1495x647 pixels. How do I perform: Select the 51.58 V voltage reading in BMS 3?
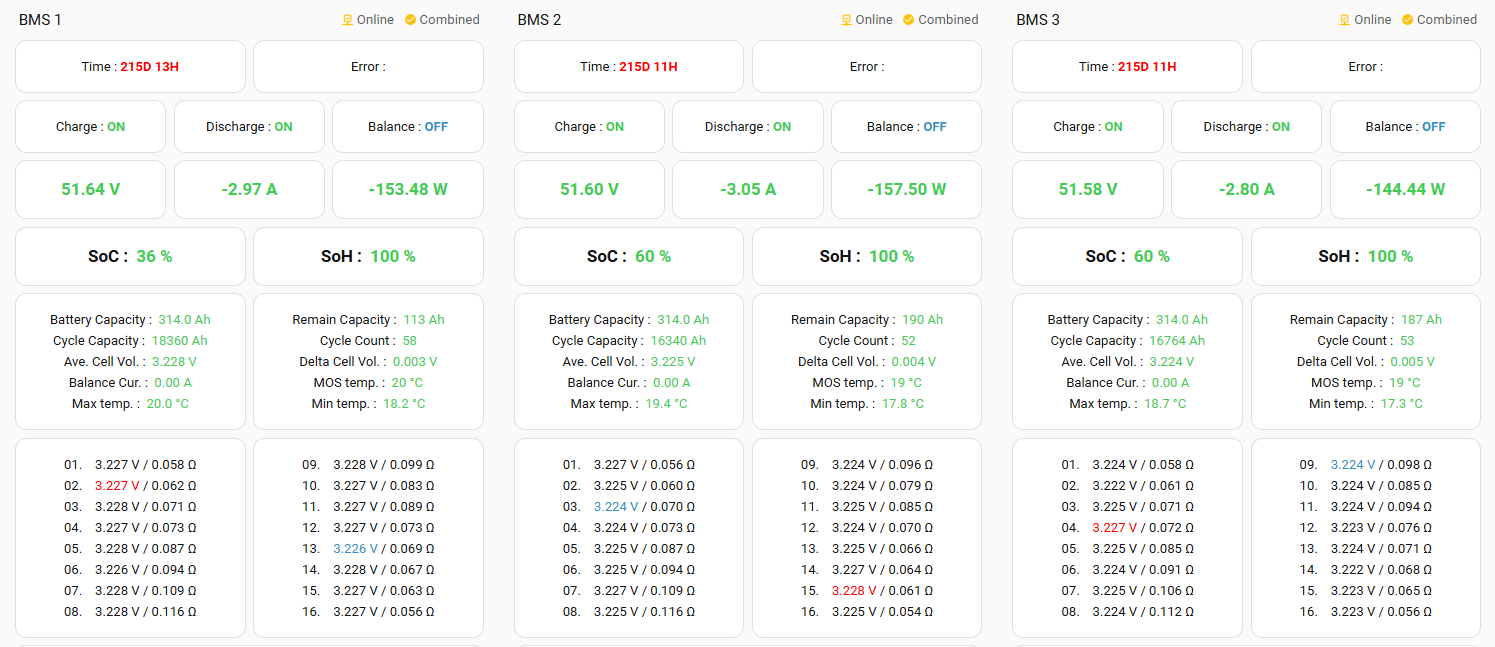click(1088, 189)
